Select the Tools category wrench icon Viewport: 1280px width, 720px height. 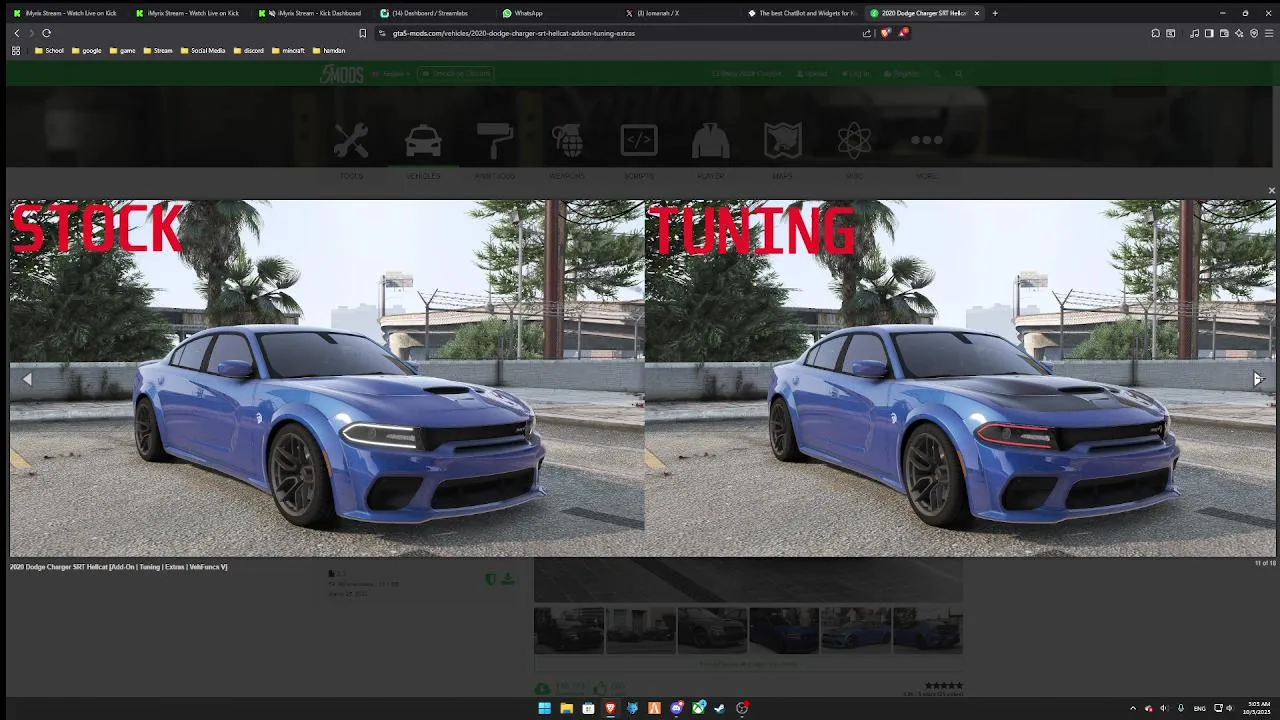pos(351,141)
